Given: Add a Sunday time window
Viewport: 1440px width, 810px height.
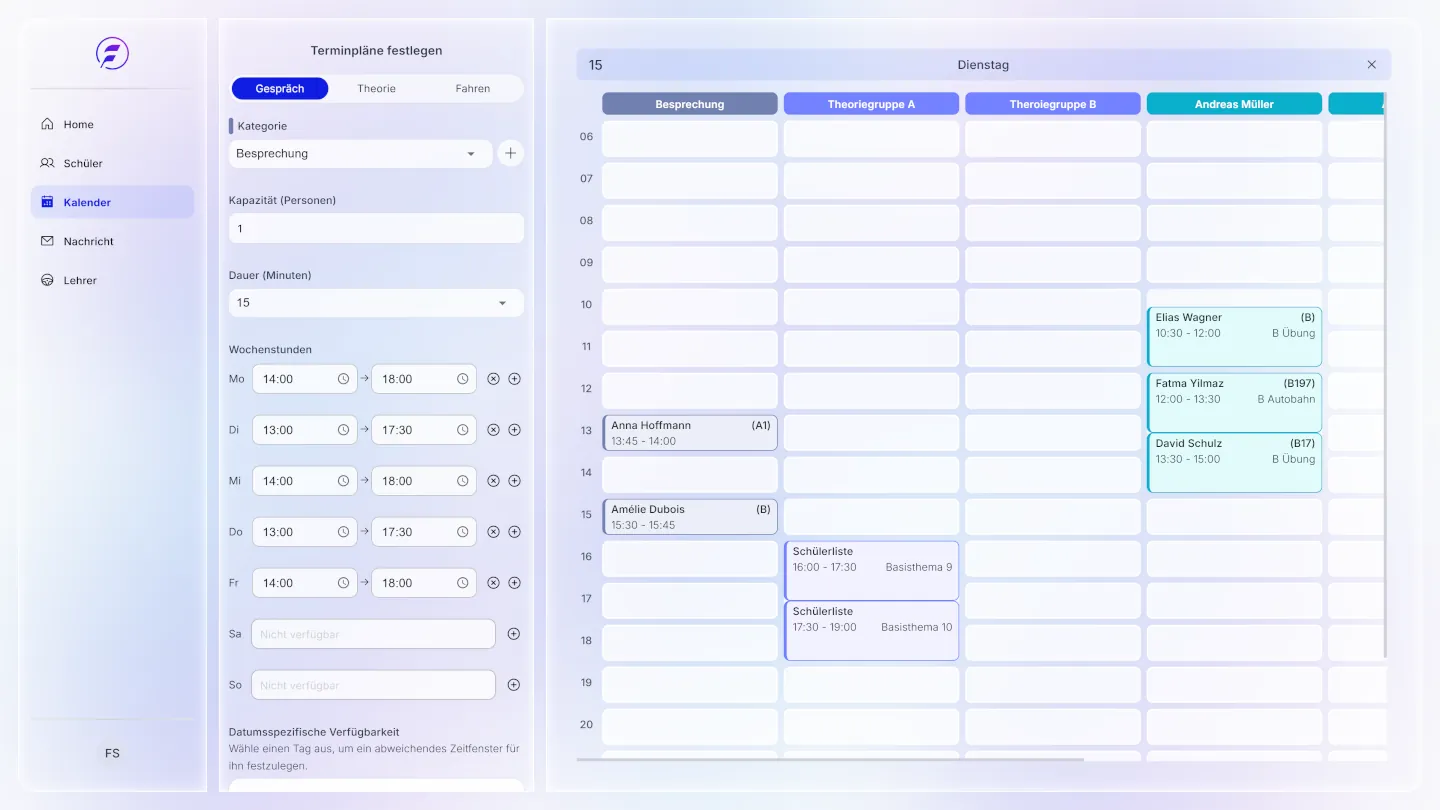Looking at the screenshot, I should coord(514,685).
